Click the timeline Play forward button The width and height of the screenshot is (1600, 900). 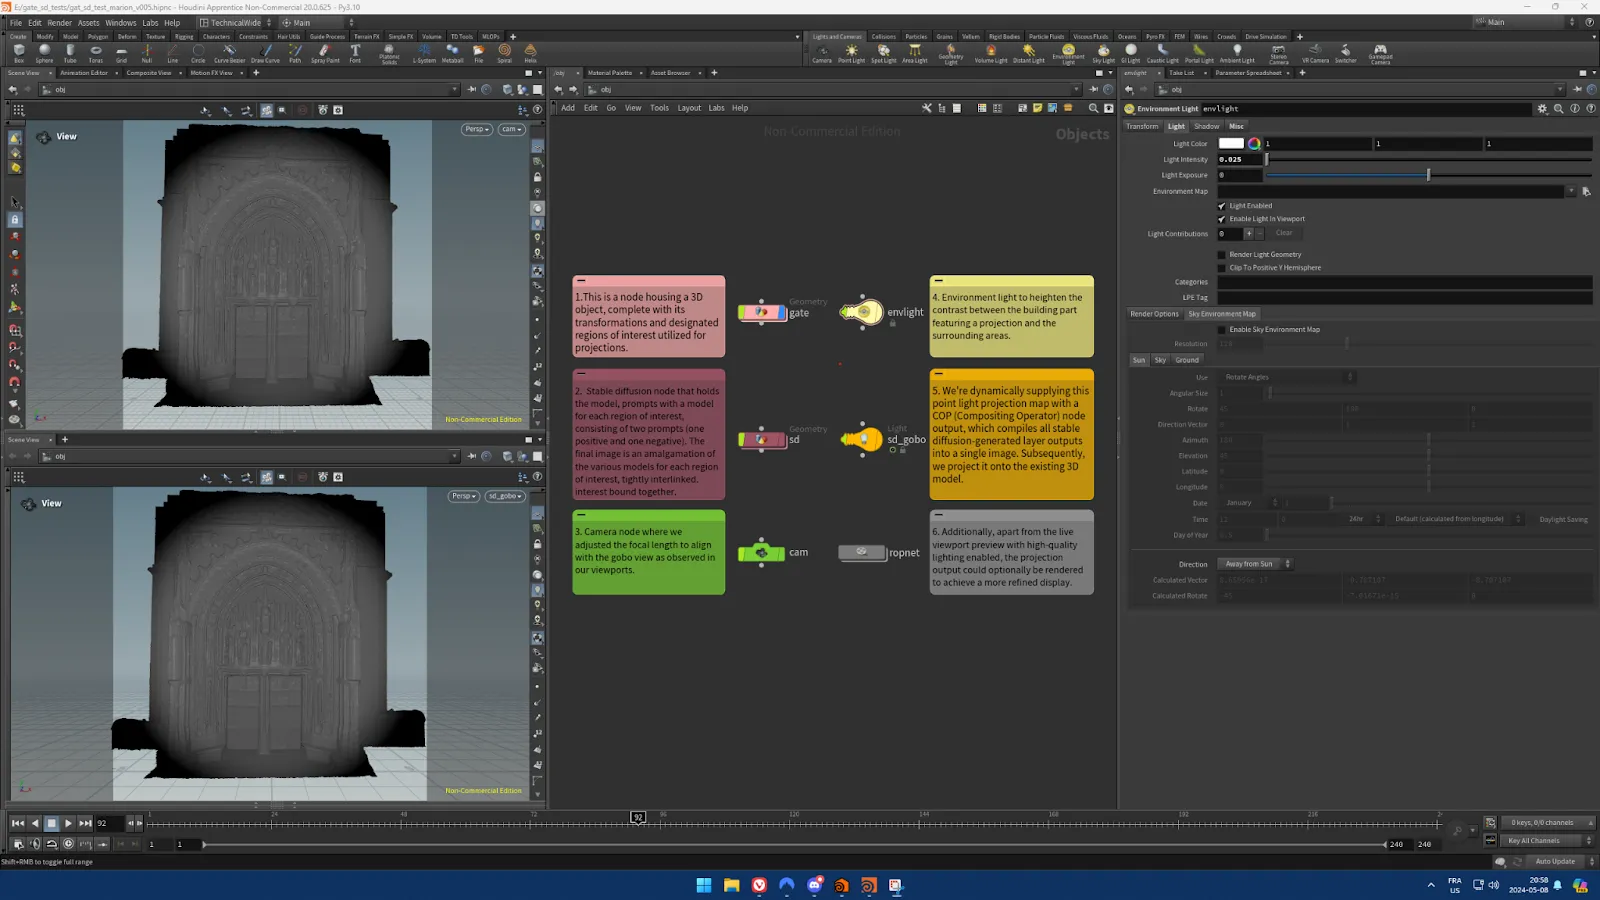pyautogui.click(x=68, y=823)
